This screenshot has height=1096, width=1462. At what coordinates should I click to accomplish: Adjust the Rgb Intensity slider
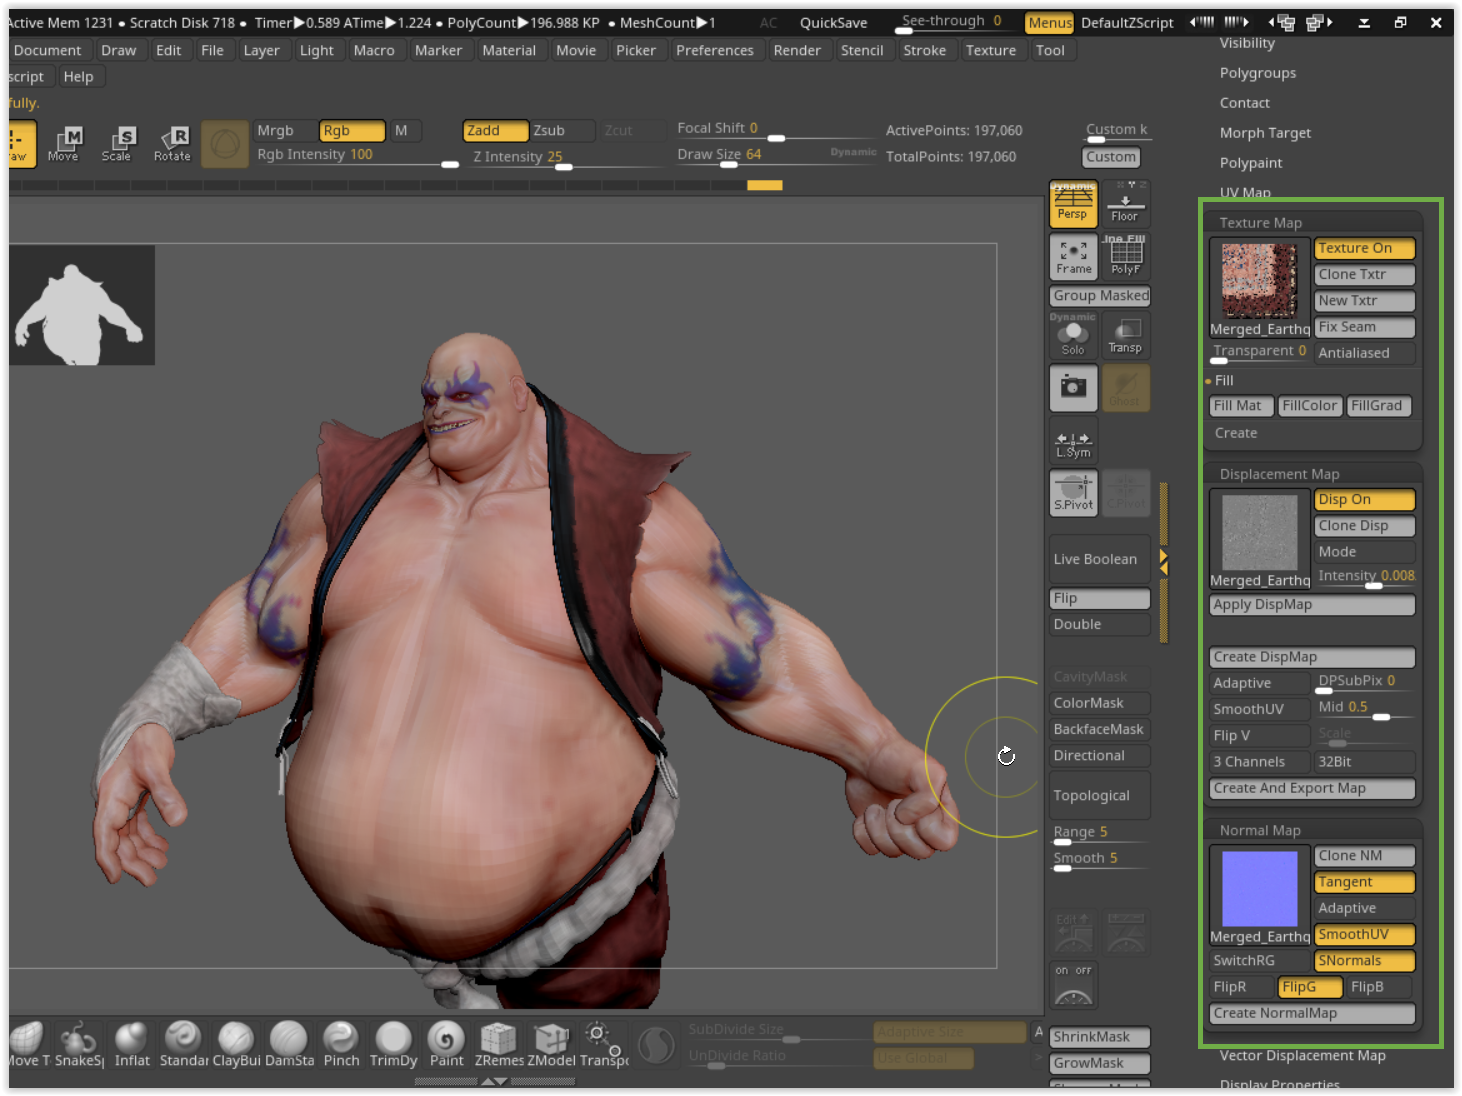357,156
